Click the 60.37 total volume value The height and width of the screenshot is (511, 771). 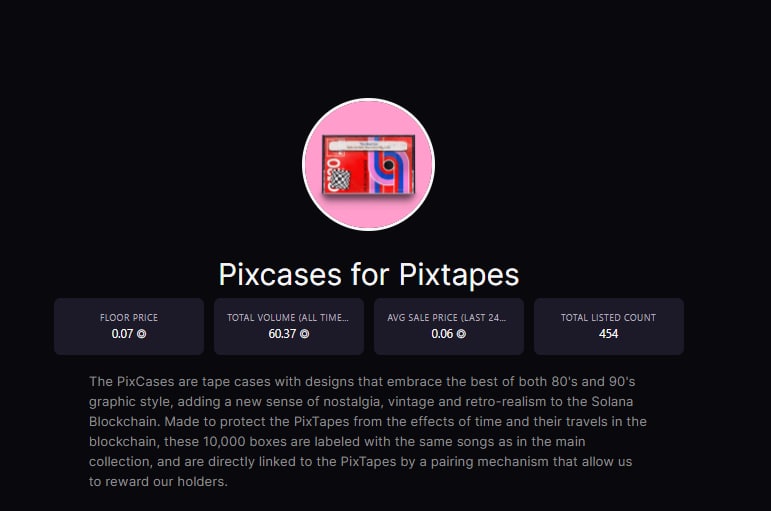(x=282, y=334)
